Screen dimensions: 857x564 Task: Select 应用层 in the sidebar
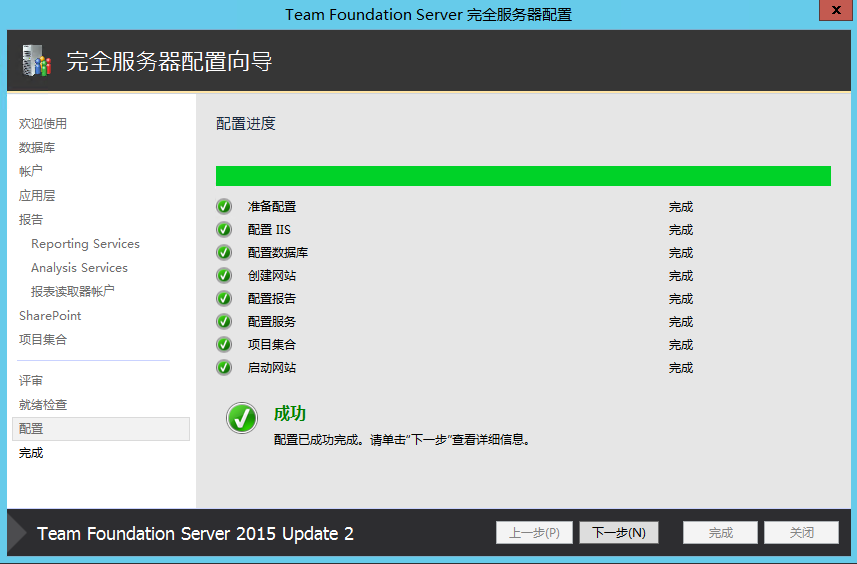[37, 195]
